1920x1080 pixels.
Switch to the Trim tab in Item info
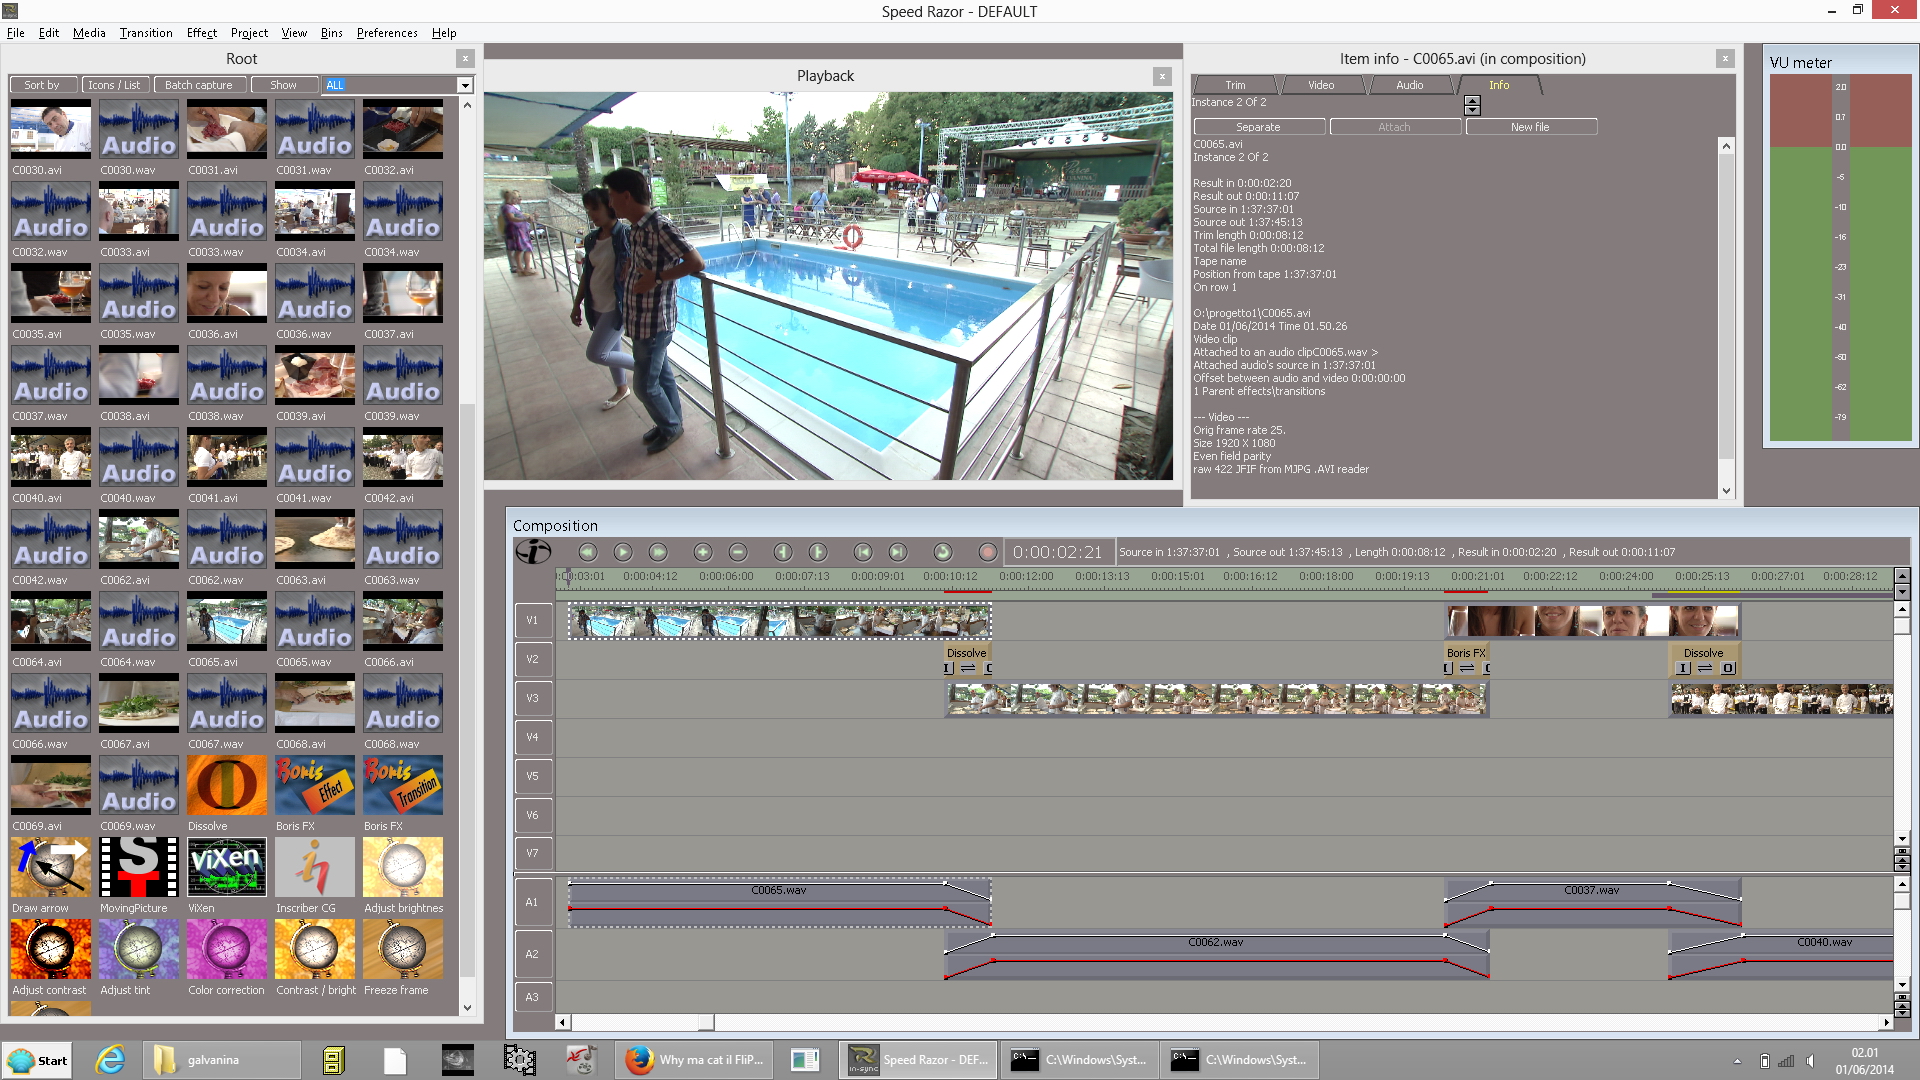1235,85
